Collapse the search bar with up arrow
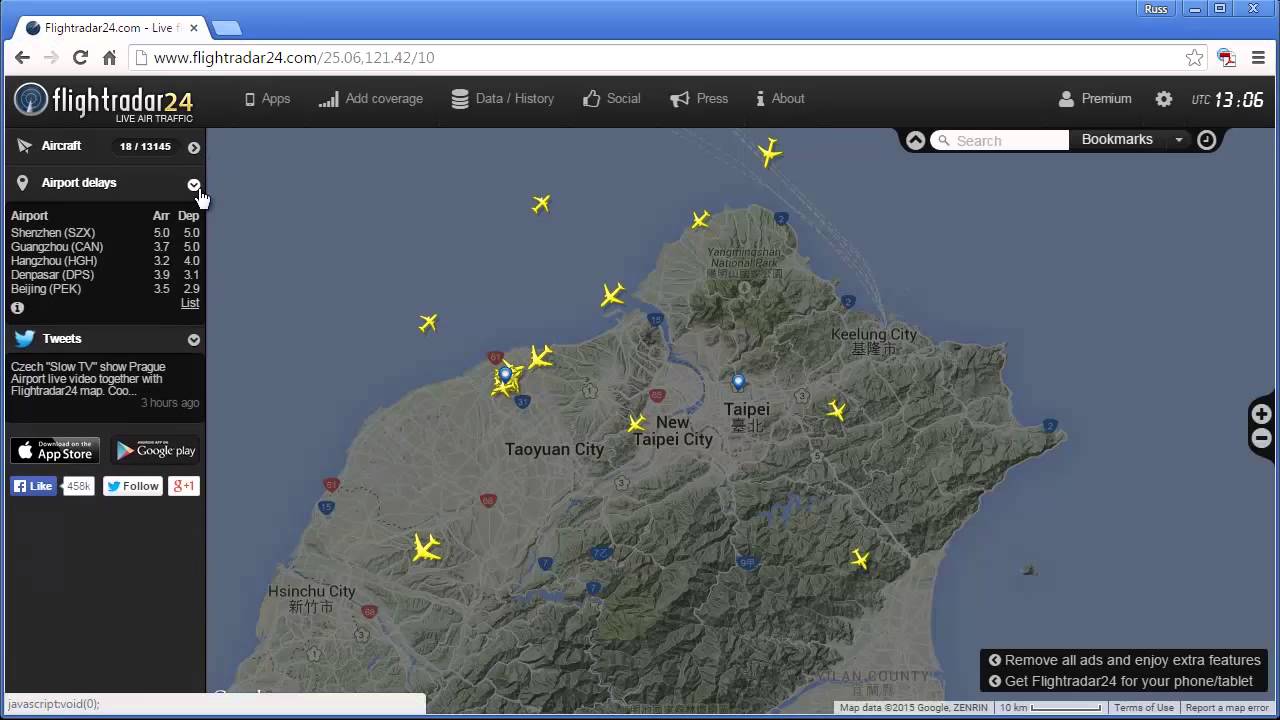Image resolution: width=1280 pixels, height=720 pixels. coord(915,140)
